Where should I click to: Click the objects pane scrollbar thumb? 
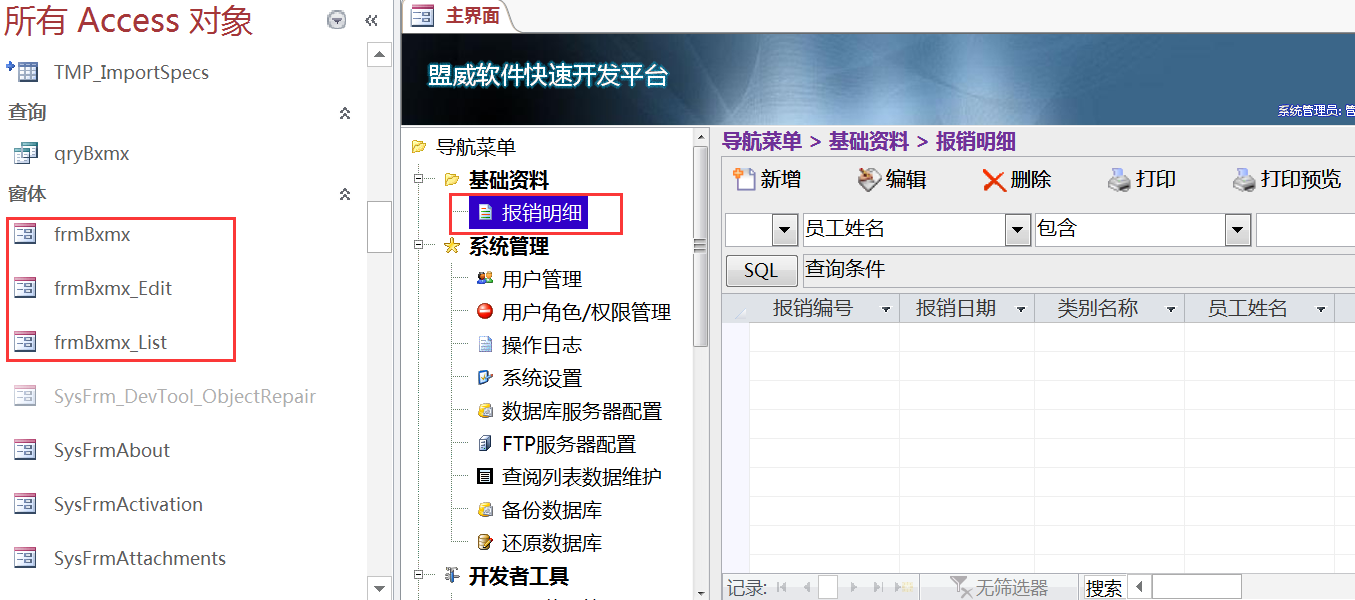[379, 226]
